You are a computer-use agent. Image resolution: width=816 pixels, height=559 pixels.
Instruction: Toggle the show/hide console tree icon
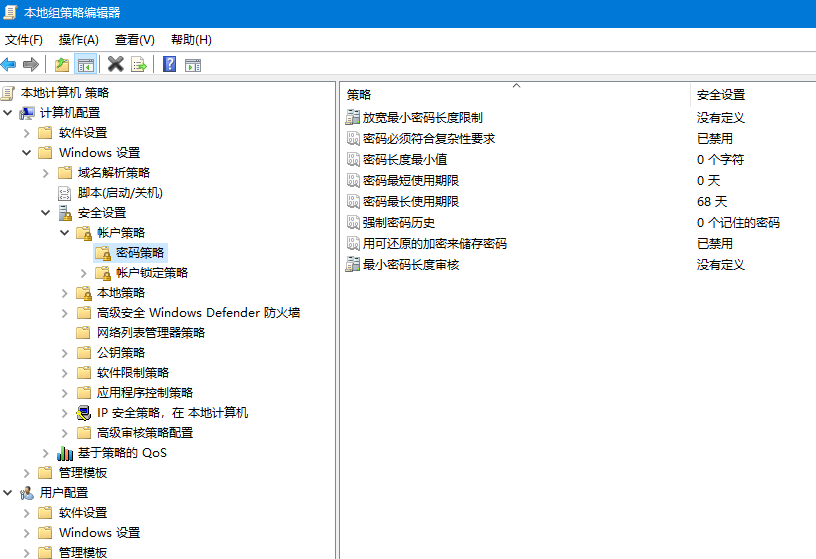point(86,65)
